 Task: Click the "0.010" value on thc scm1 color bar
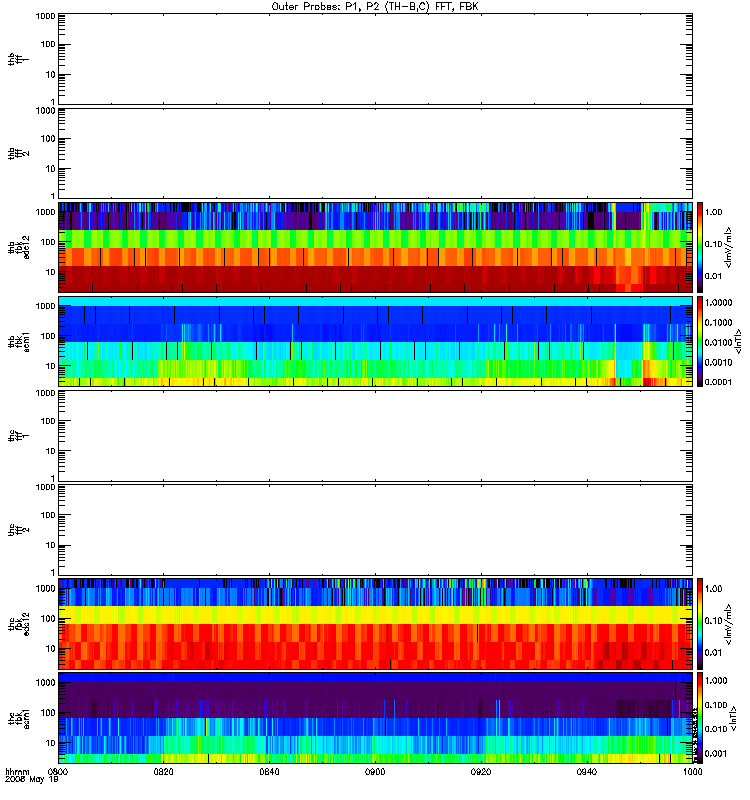point(716,729)
